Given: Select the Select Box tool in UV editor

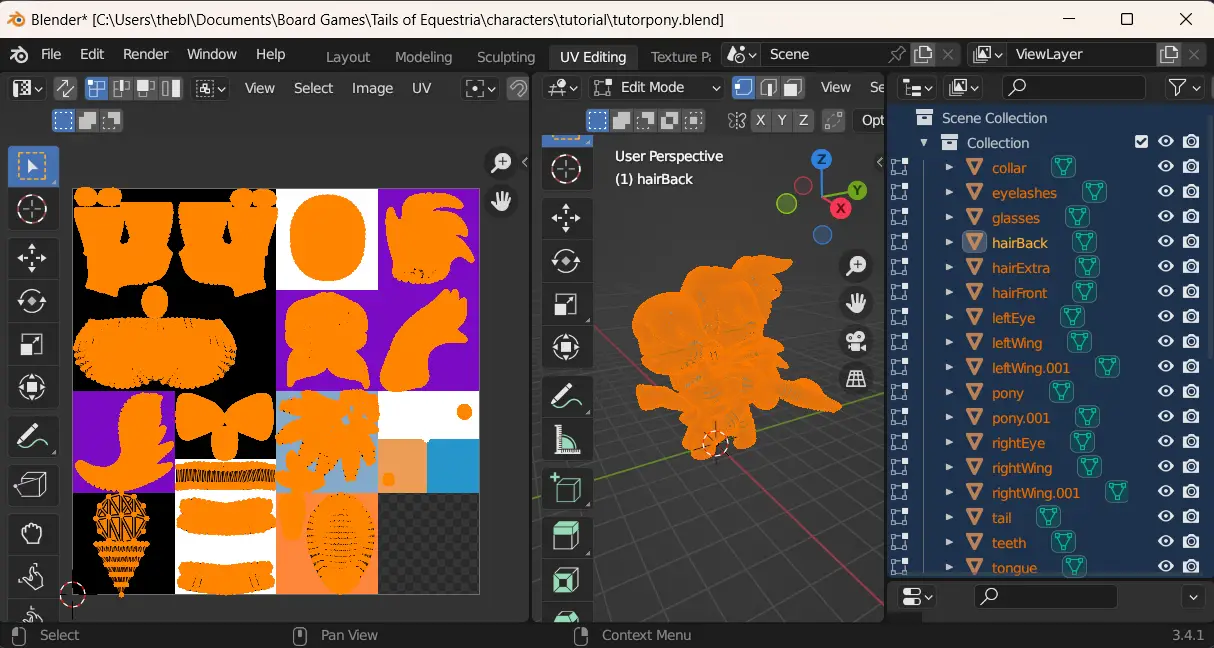Looking at the screenshot, I should [x=33, y=166].
